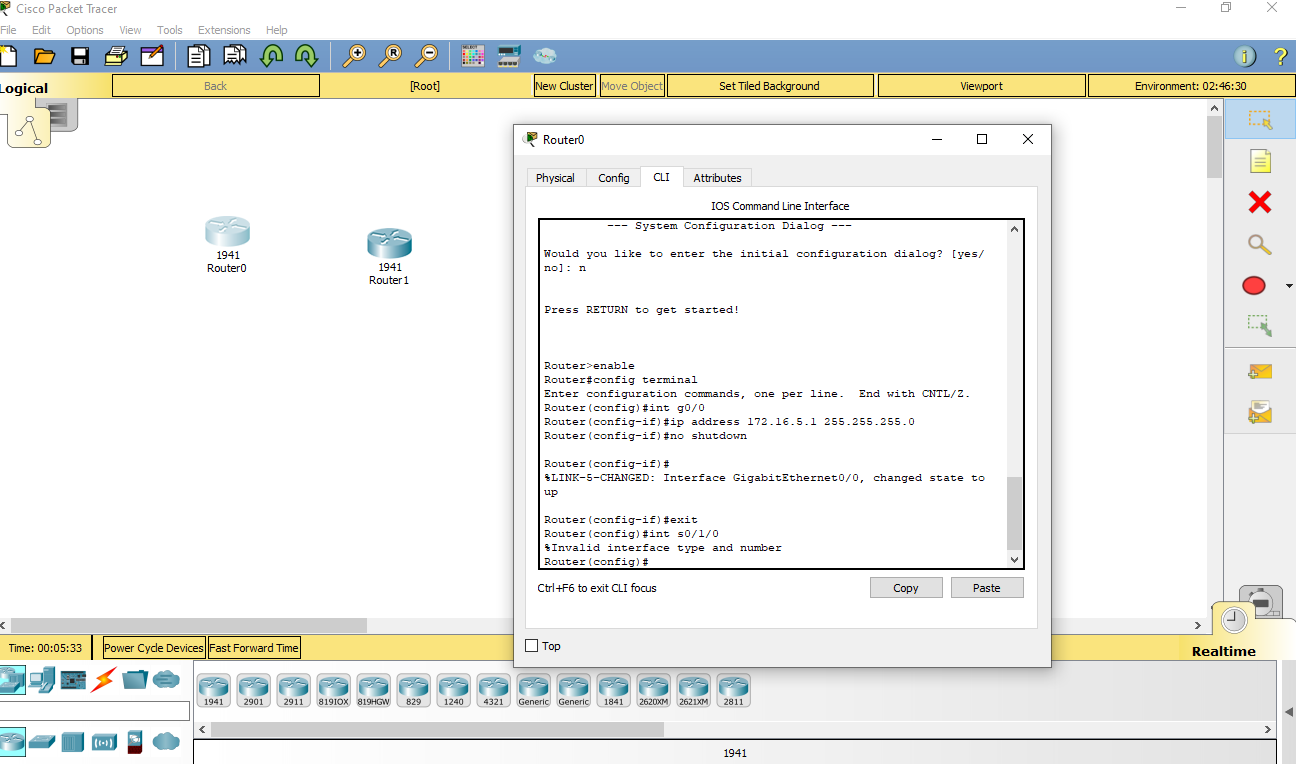The image size is (1296, 764).
Task: Pick the 2911 router from the device list
Action: [294, 690]
